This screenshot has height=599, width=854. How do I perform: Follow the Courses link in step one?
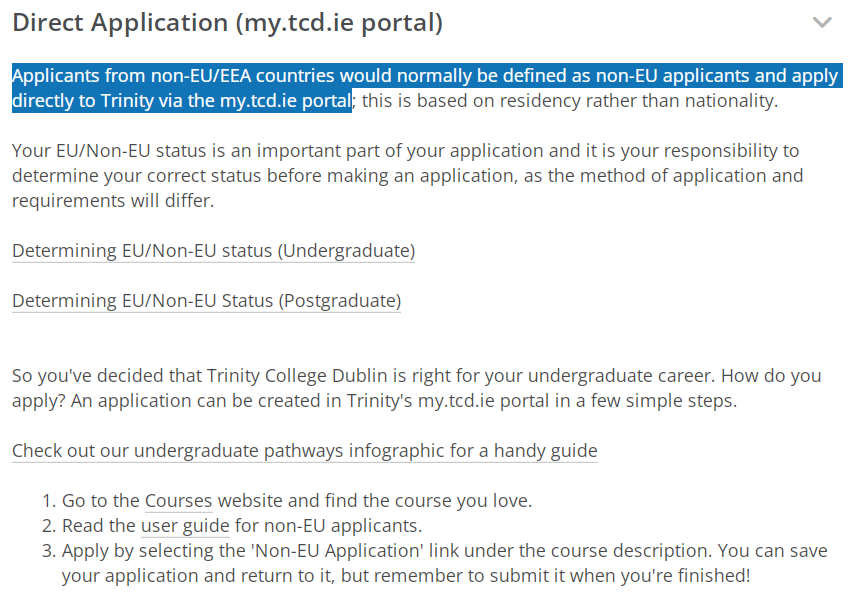(178, 501)
